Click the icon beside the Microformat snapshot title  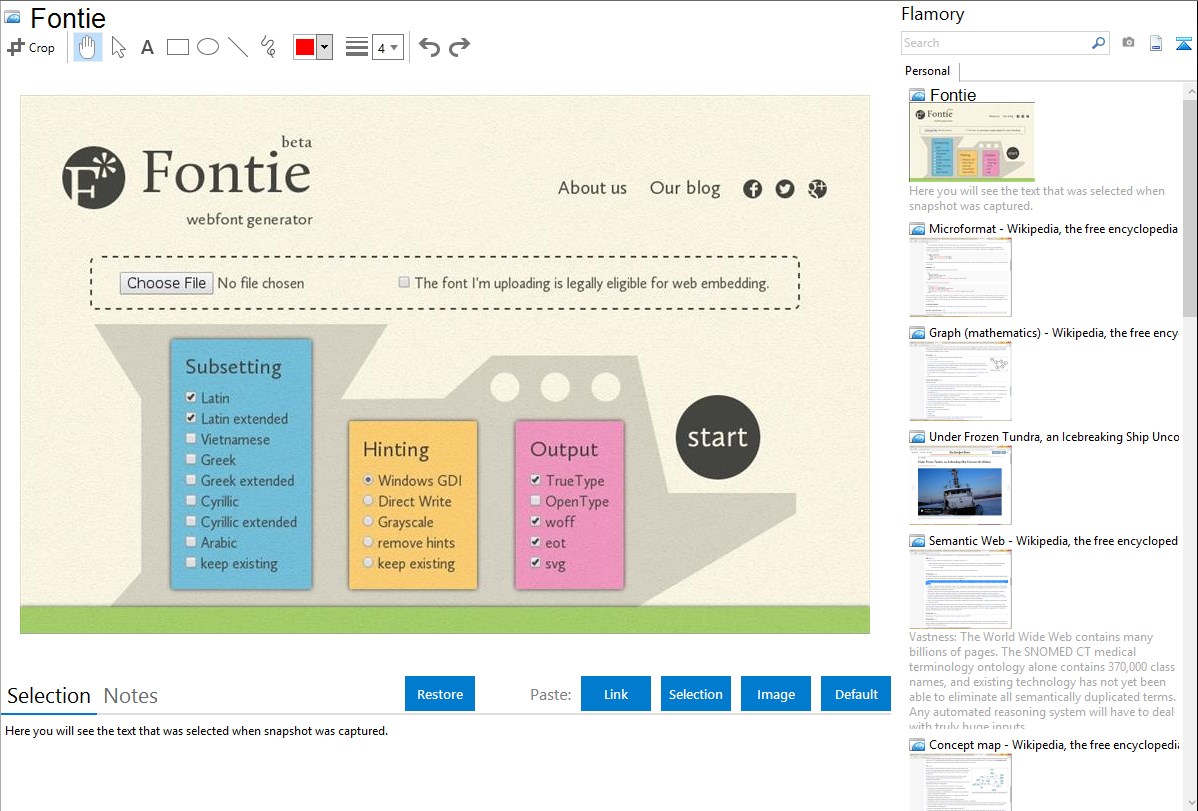click(x=918, y=229)
